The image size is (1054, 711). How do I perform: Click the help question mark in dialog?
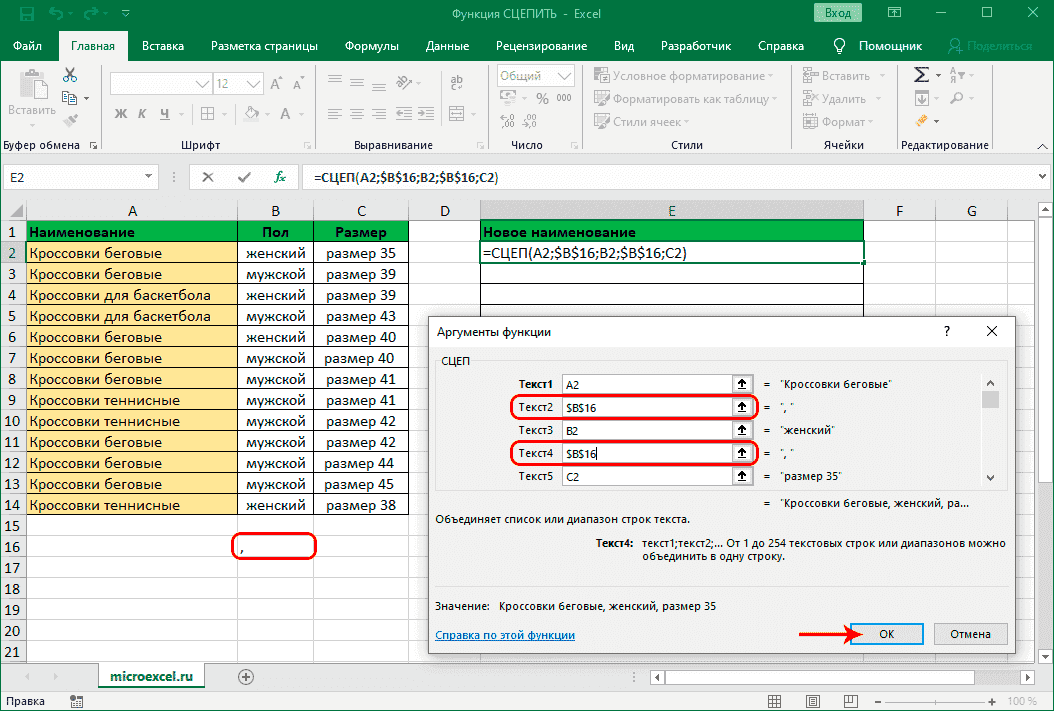pos(947,331)
